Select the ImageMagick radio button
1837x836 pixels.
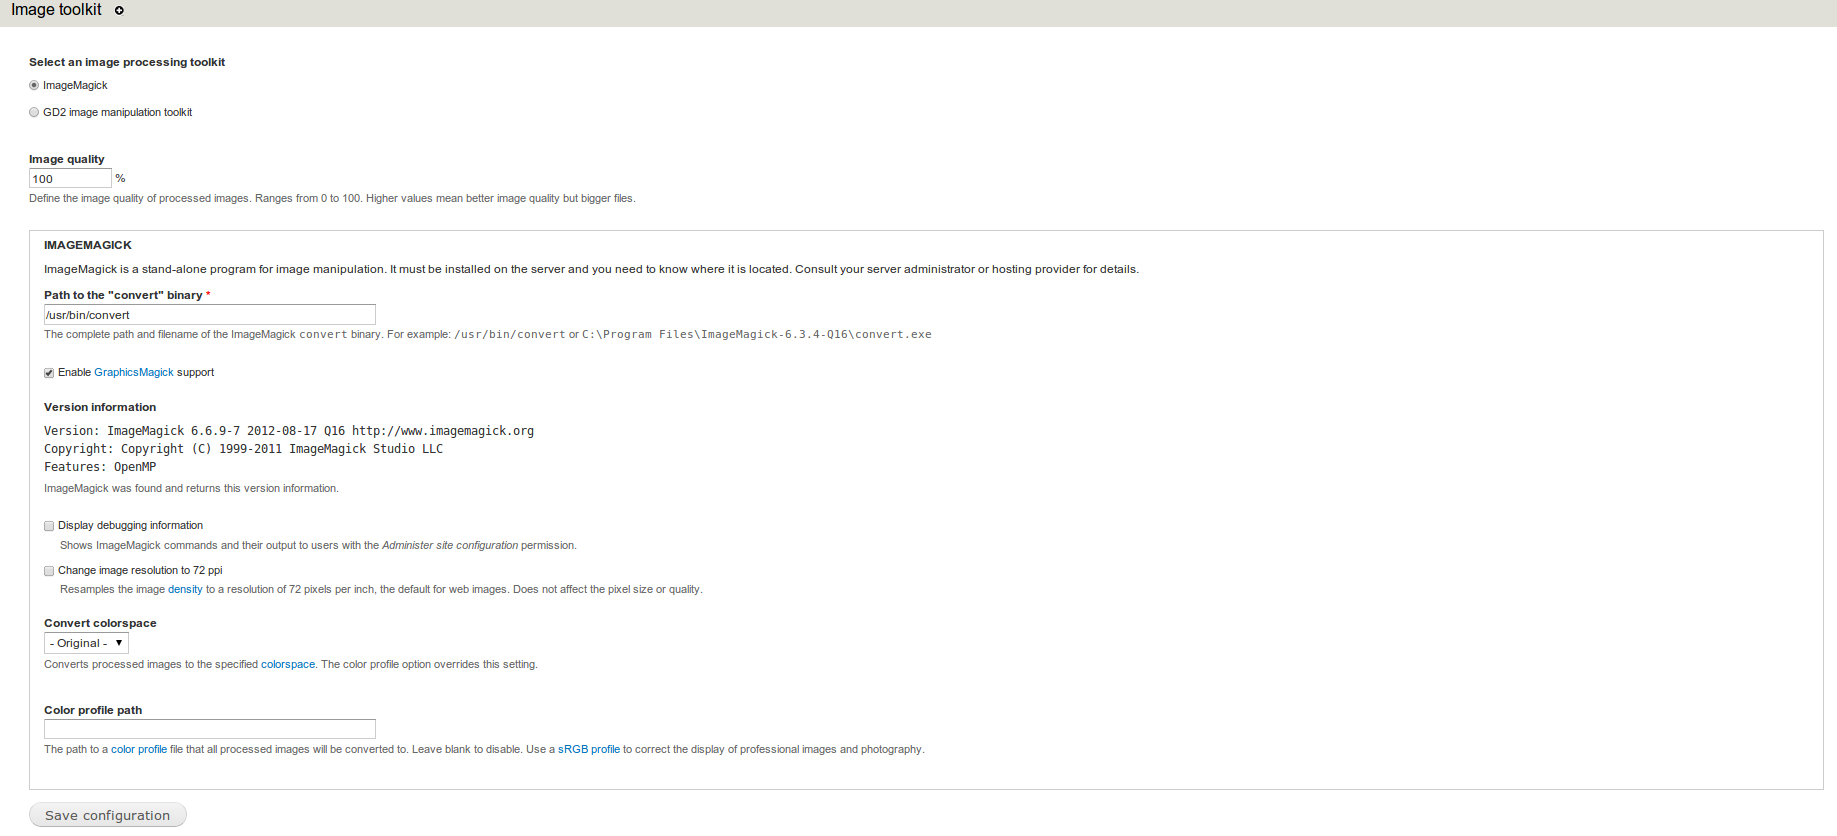34,86
